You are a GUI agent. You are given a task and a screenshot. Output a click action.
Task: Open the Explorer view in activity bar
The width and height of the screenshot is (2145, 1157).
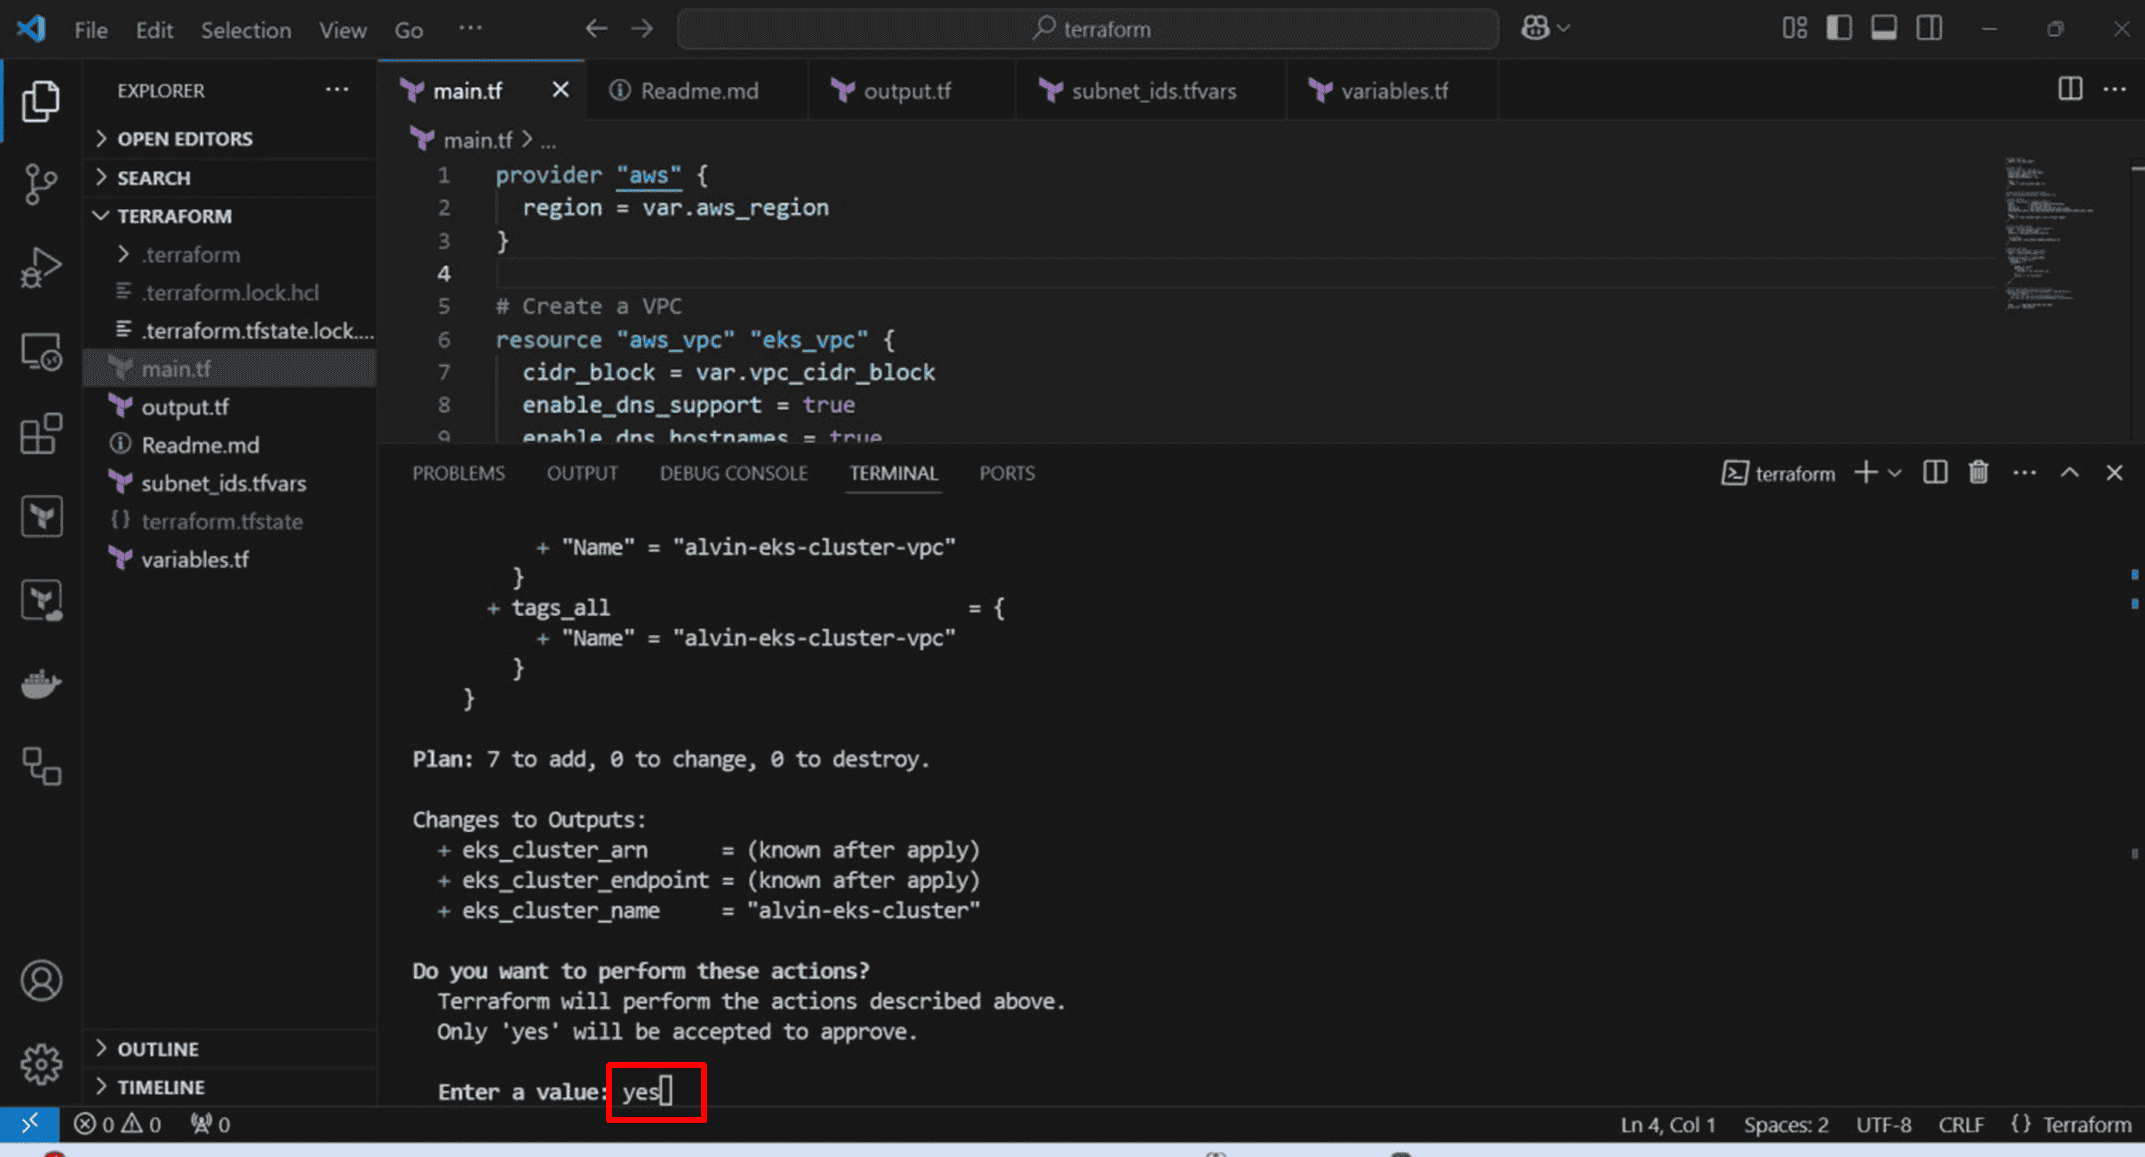coord(41,101)
